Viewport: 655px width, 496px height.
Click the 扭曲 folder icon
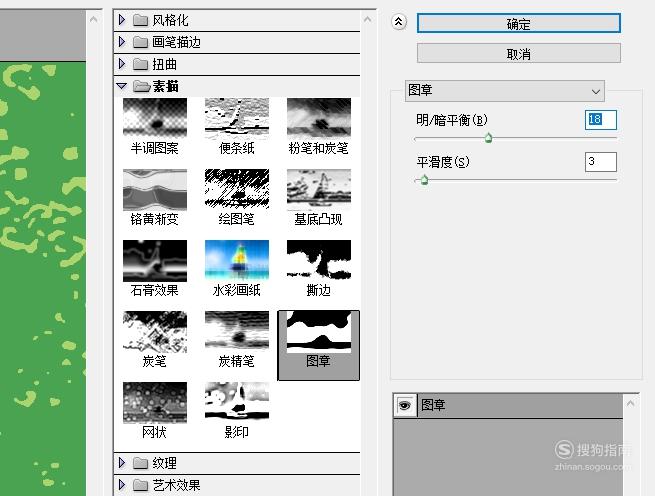[140, 64]
